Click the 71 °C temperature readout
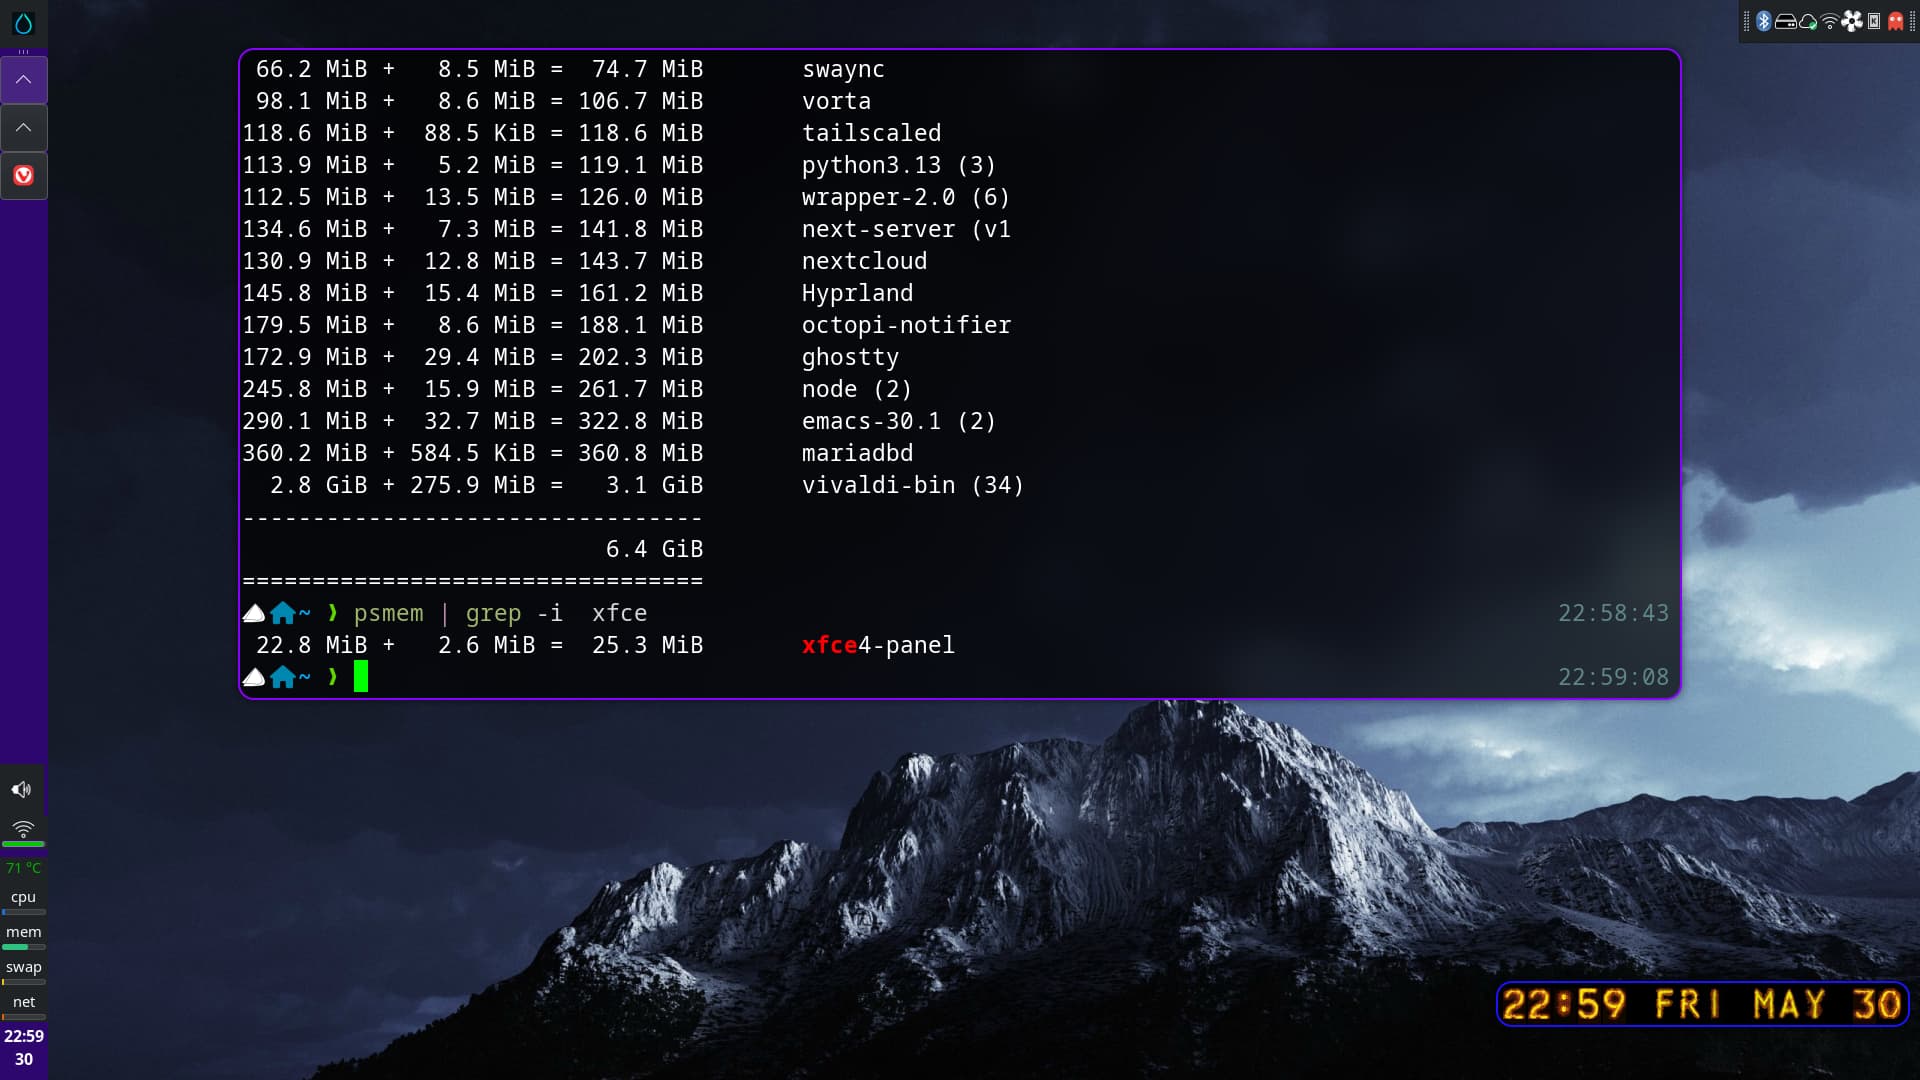 [23, 868]
